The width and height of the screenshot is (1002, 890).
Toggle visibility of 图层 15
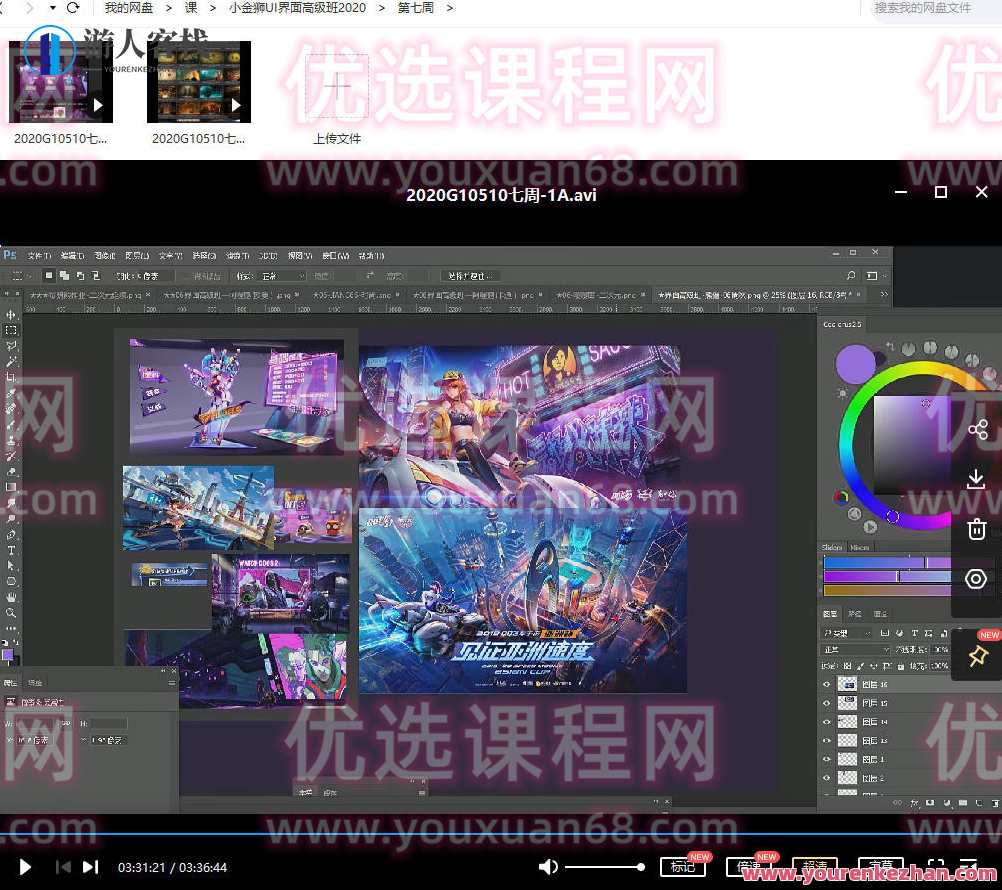coord(826,703)
